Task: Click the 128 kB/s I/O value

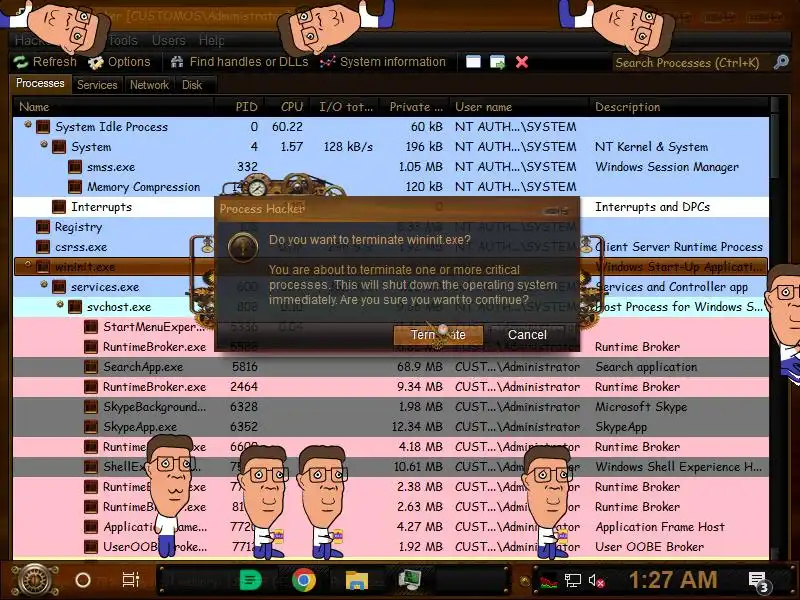Action: (x=348, y=147)
